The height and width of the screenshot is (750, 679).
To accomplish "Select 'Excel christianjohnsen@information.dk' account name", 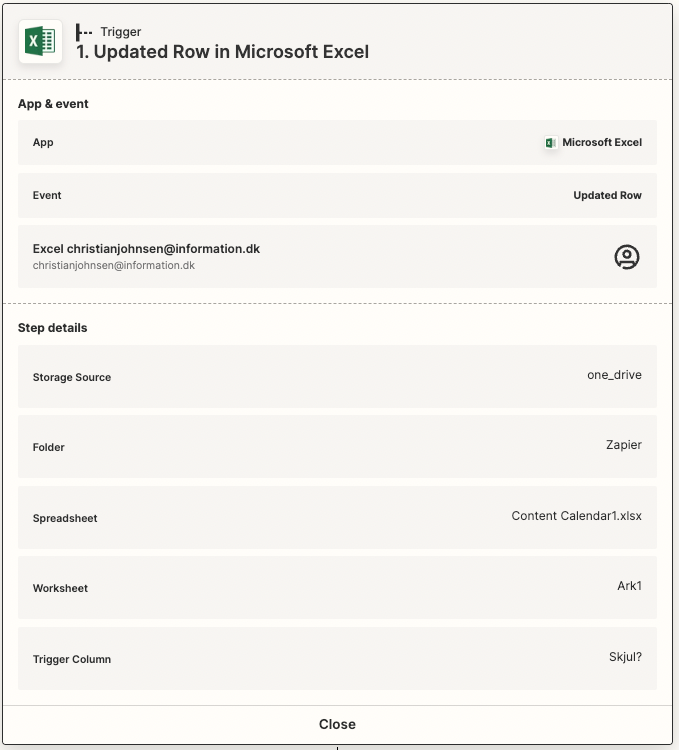I will coord(146,249).
